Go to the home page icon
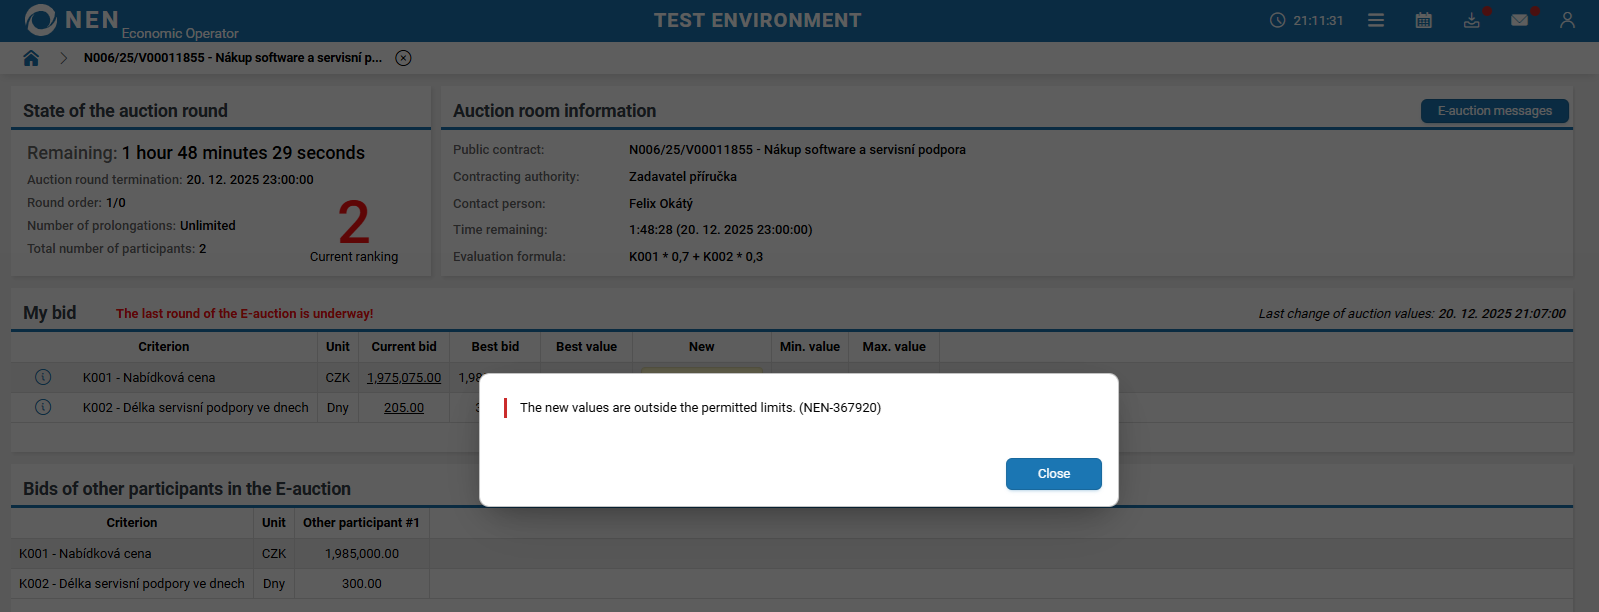 coord(31,58)
